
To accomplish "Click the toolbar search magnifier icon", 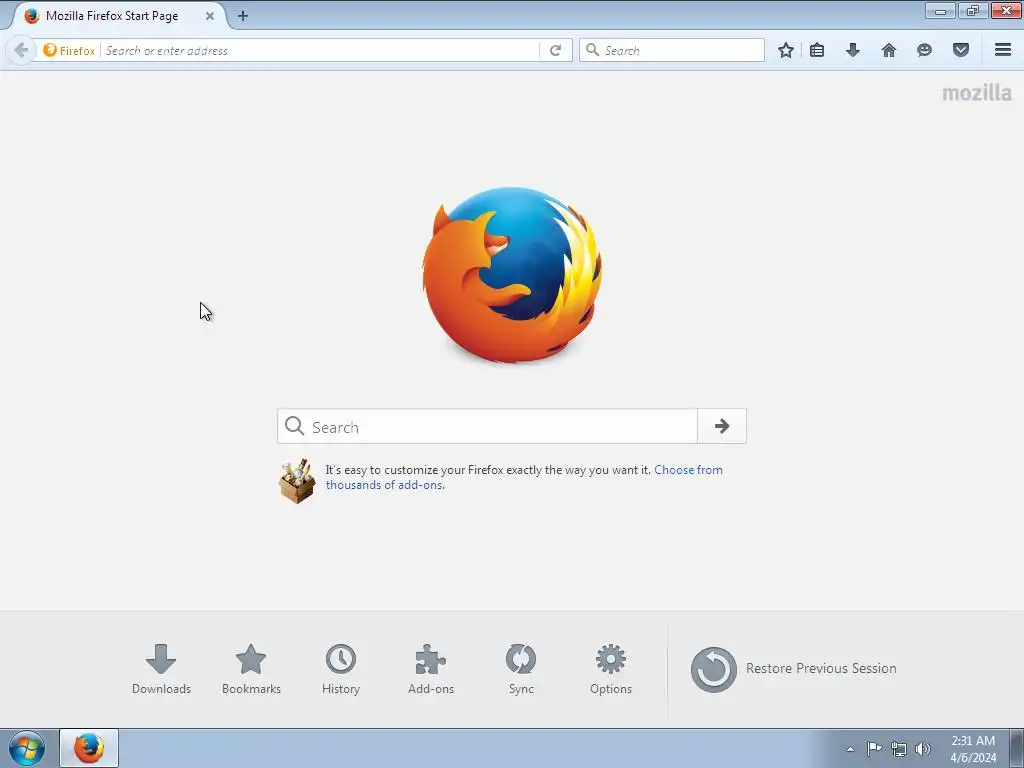I will coord(592,50).
